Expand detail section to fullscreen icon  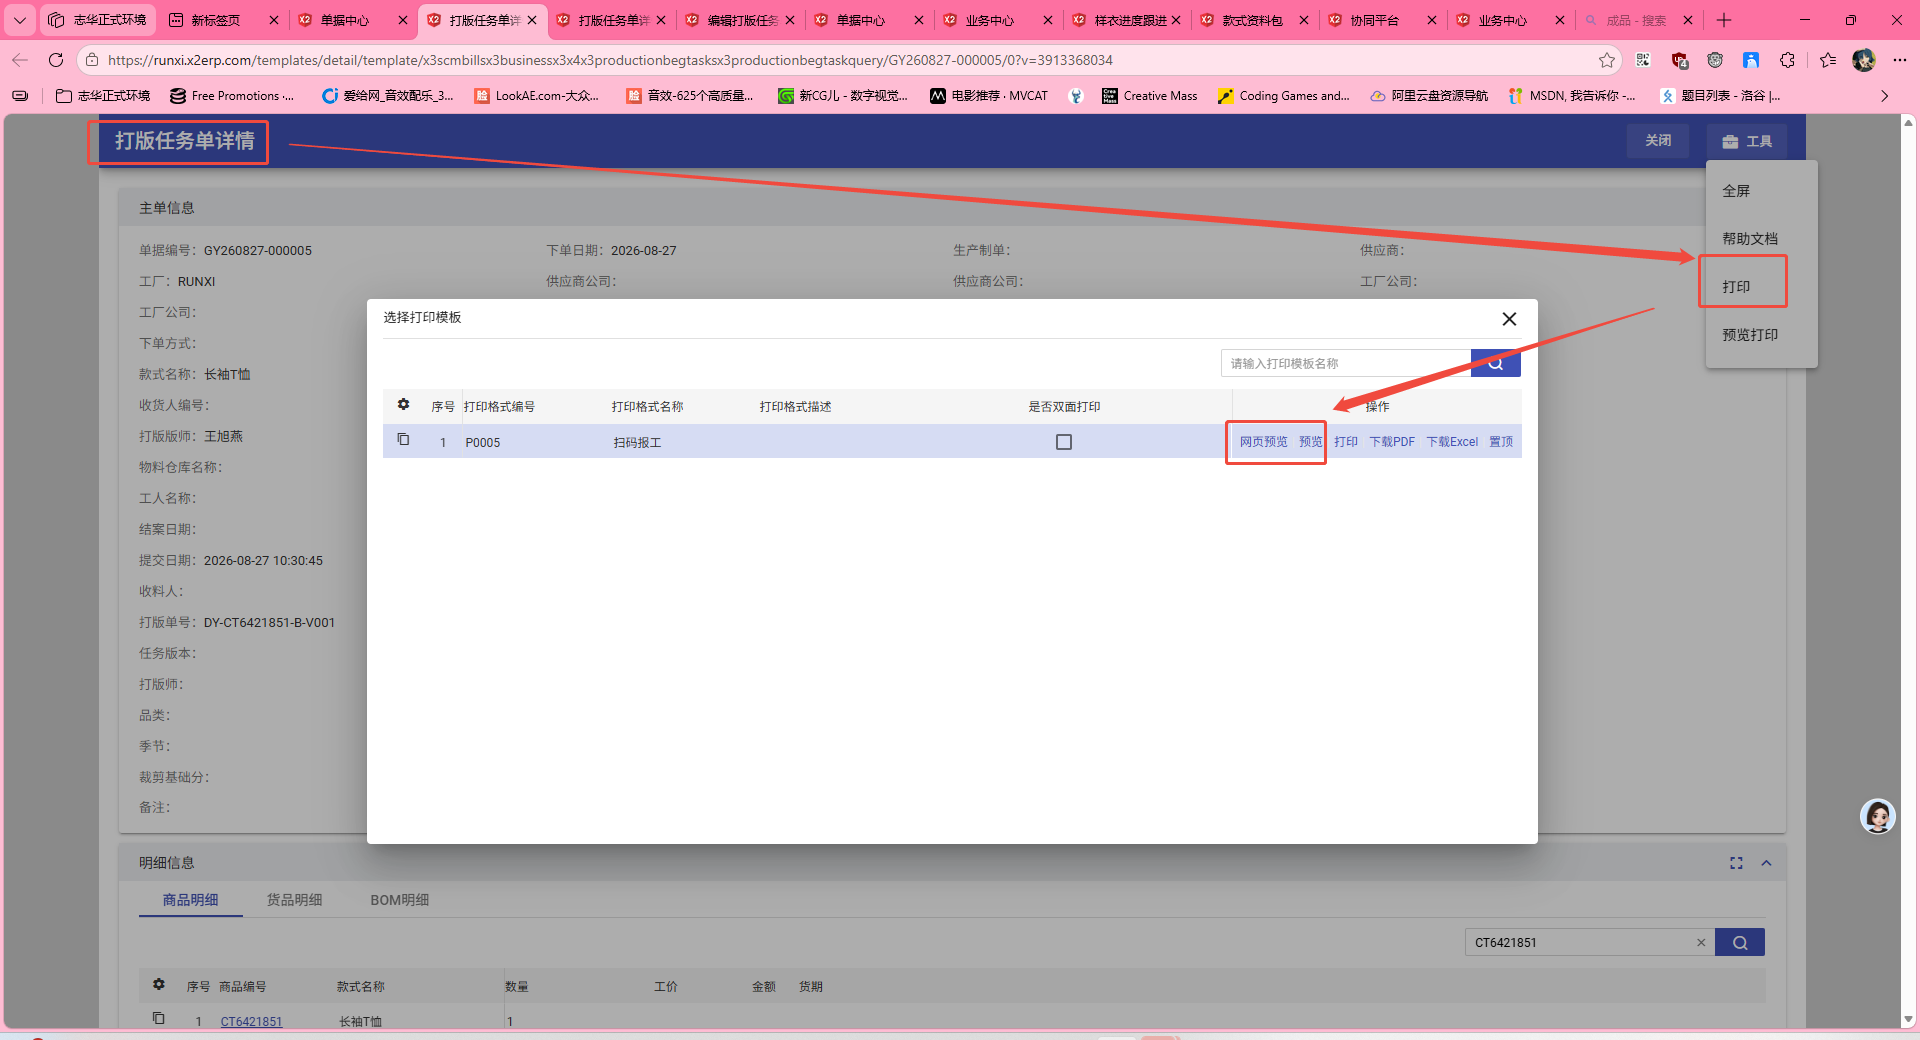click(1736, 863)
